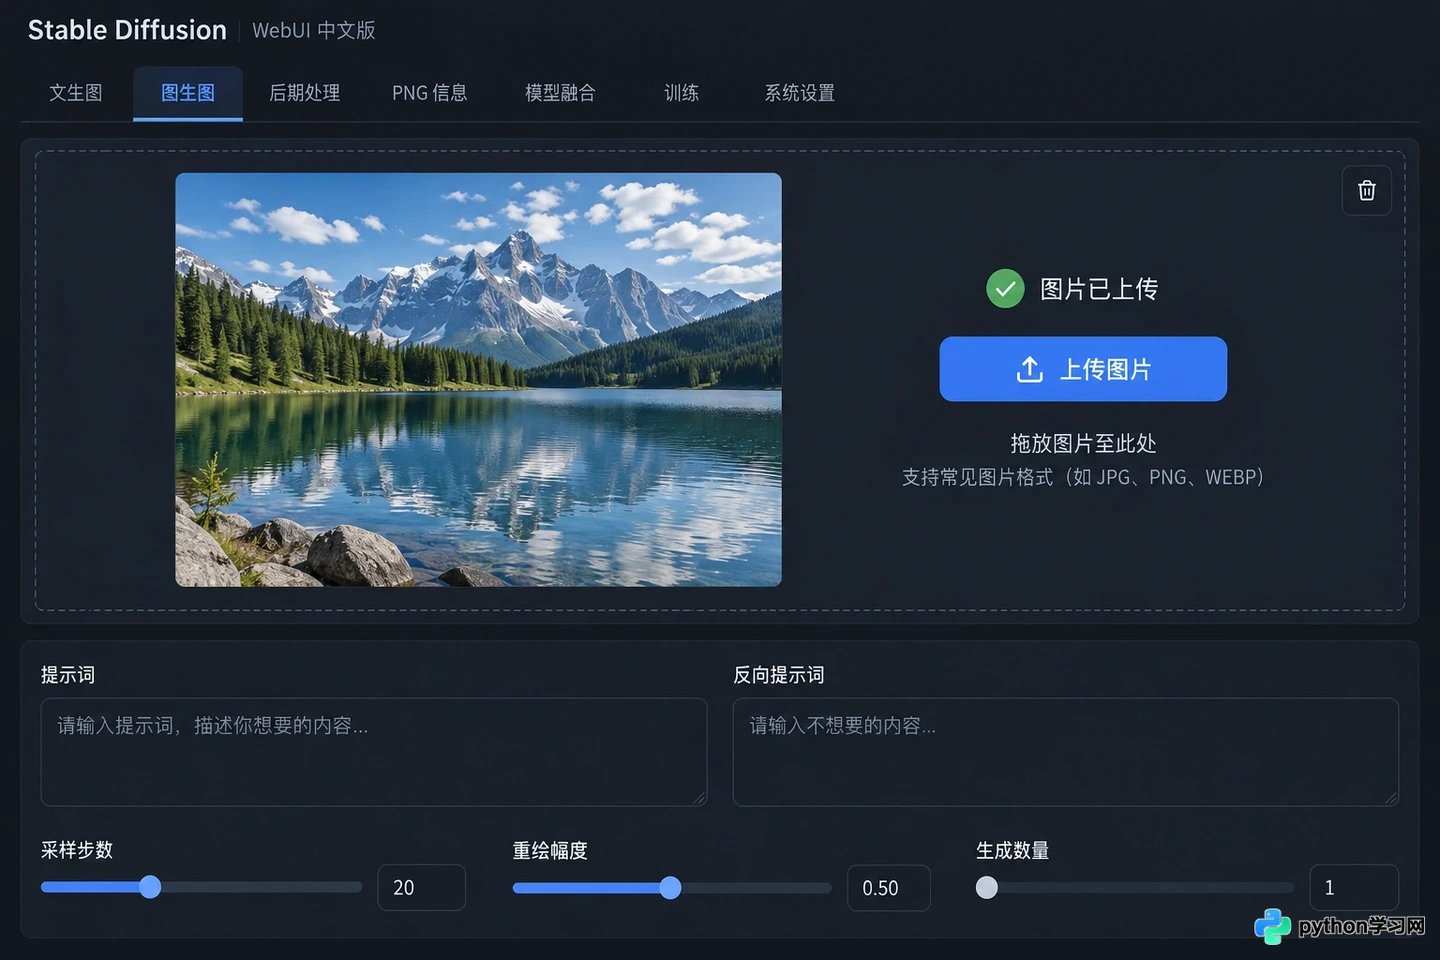This screenshot has height=960, width=1440.
Task: Click the 拖放图片至此处 text
Action: tap(1083, 443)
